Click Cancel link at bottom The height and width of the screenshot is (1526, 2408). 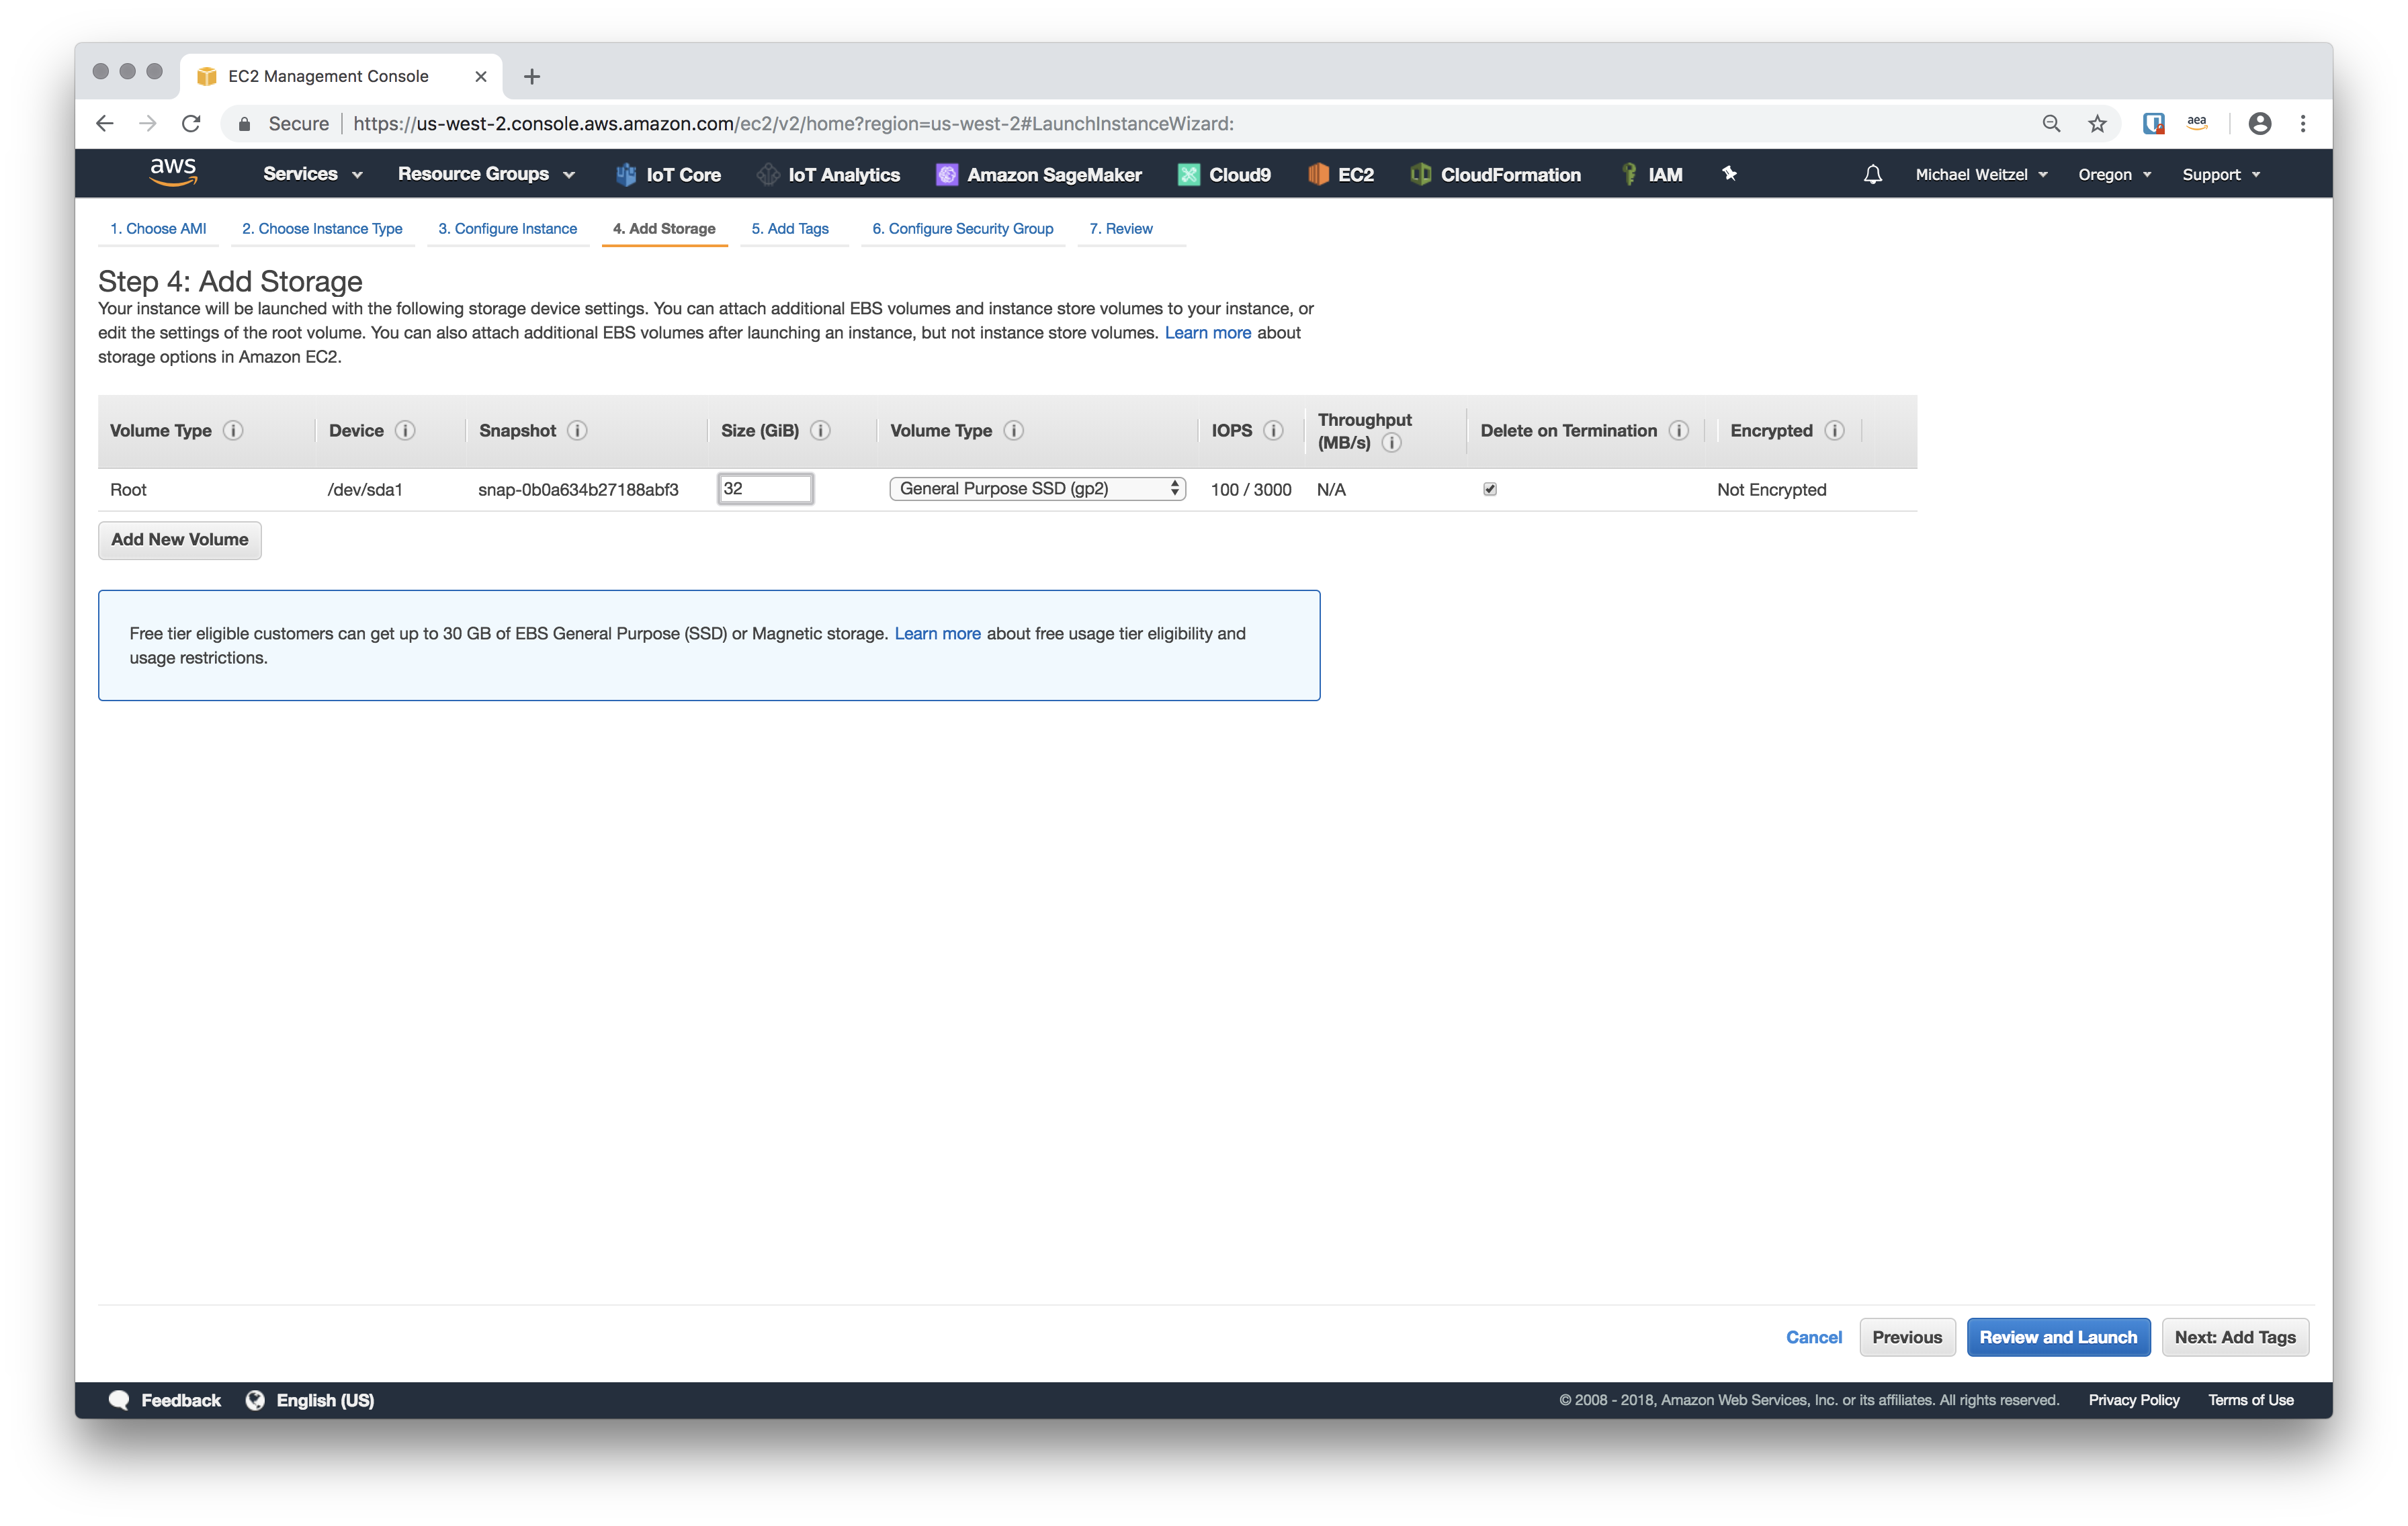point(1813,1337)
